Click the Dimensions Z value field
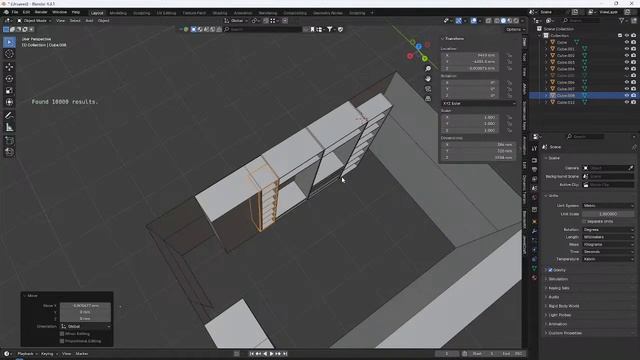Image resolution: width=640 pixels, height=360 pixels. pos(478,157)
